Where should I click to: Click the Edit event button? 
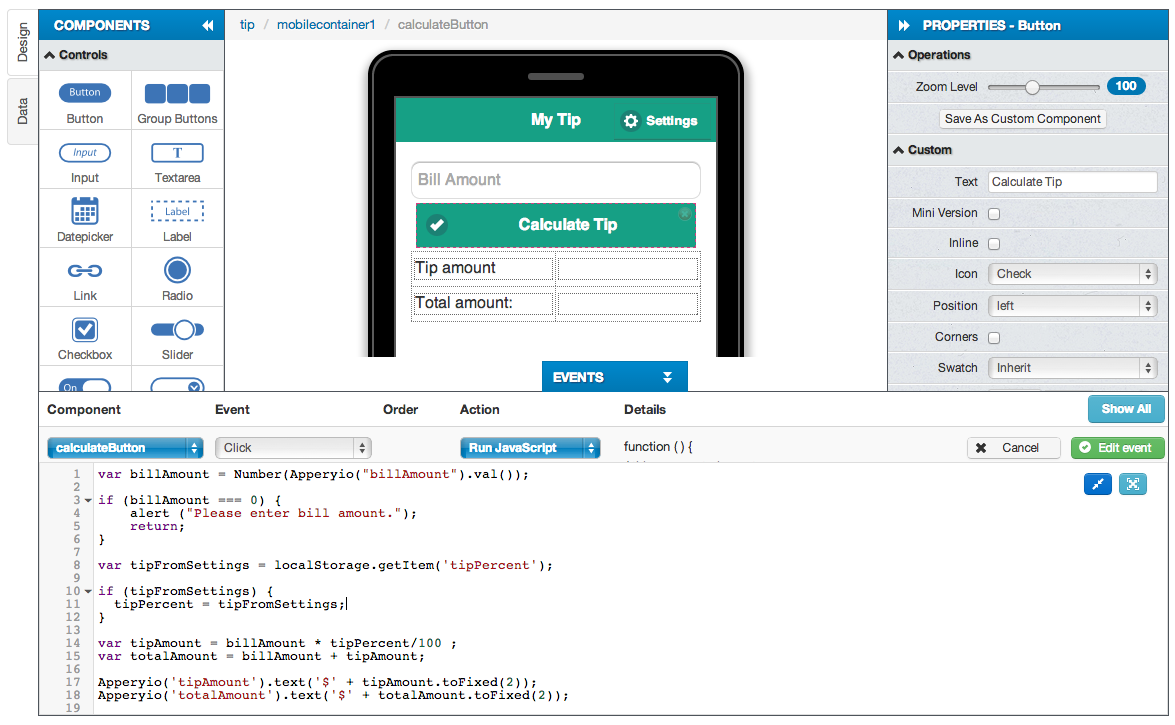(1117, 448)
